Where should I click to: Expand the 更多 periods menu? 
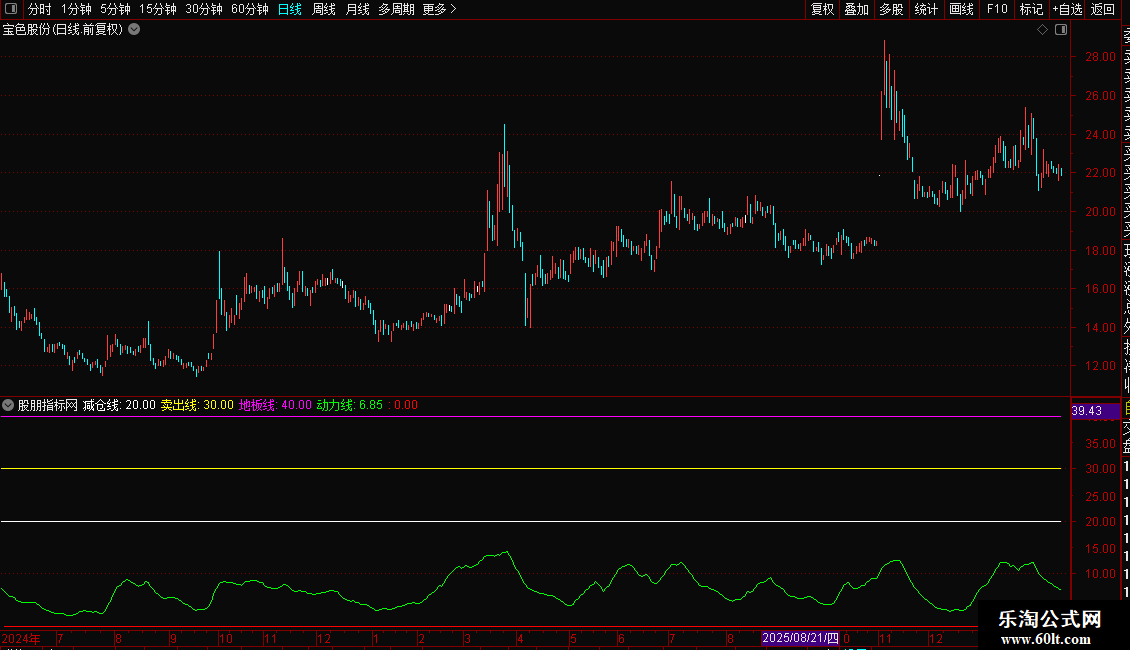pyautogui.click(x=440, y=9)
